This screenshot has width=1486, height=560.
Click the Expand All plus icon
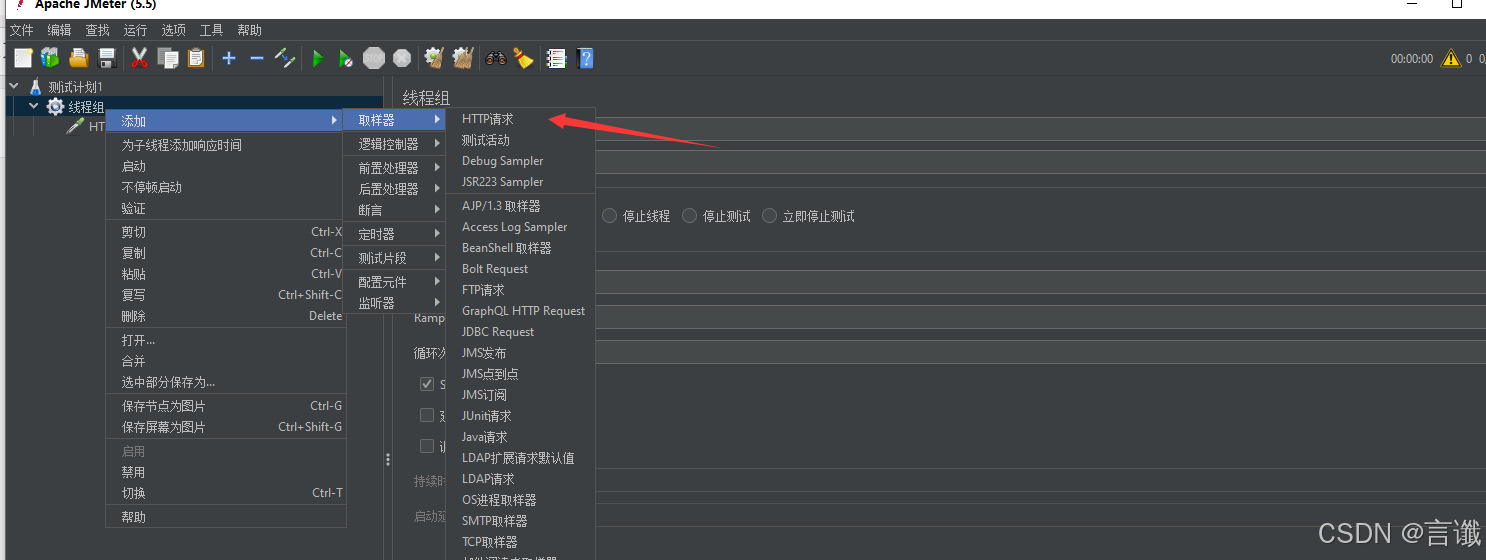coord(229,58)
